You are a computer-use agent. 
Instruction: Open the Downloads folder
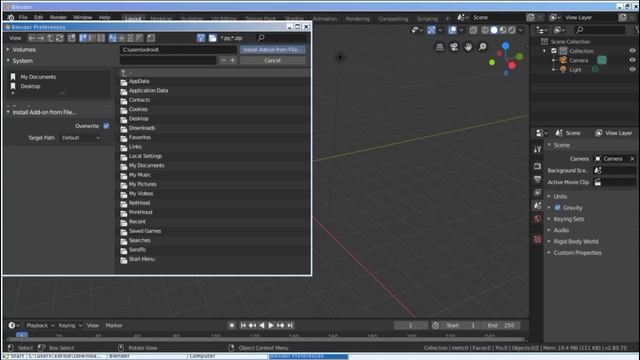(142, 128)
